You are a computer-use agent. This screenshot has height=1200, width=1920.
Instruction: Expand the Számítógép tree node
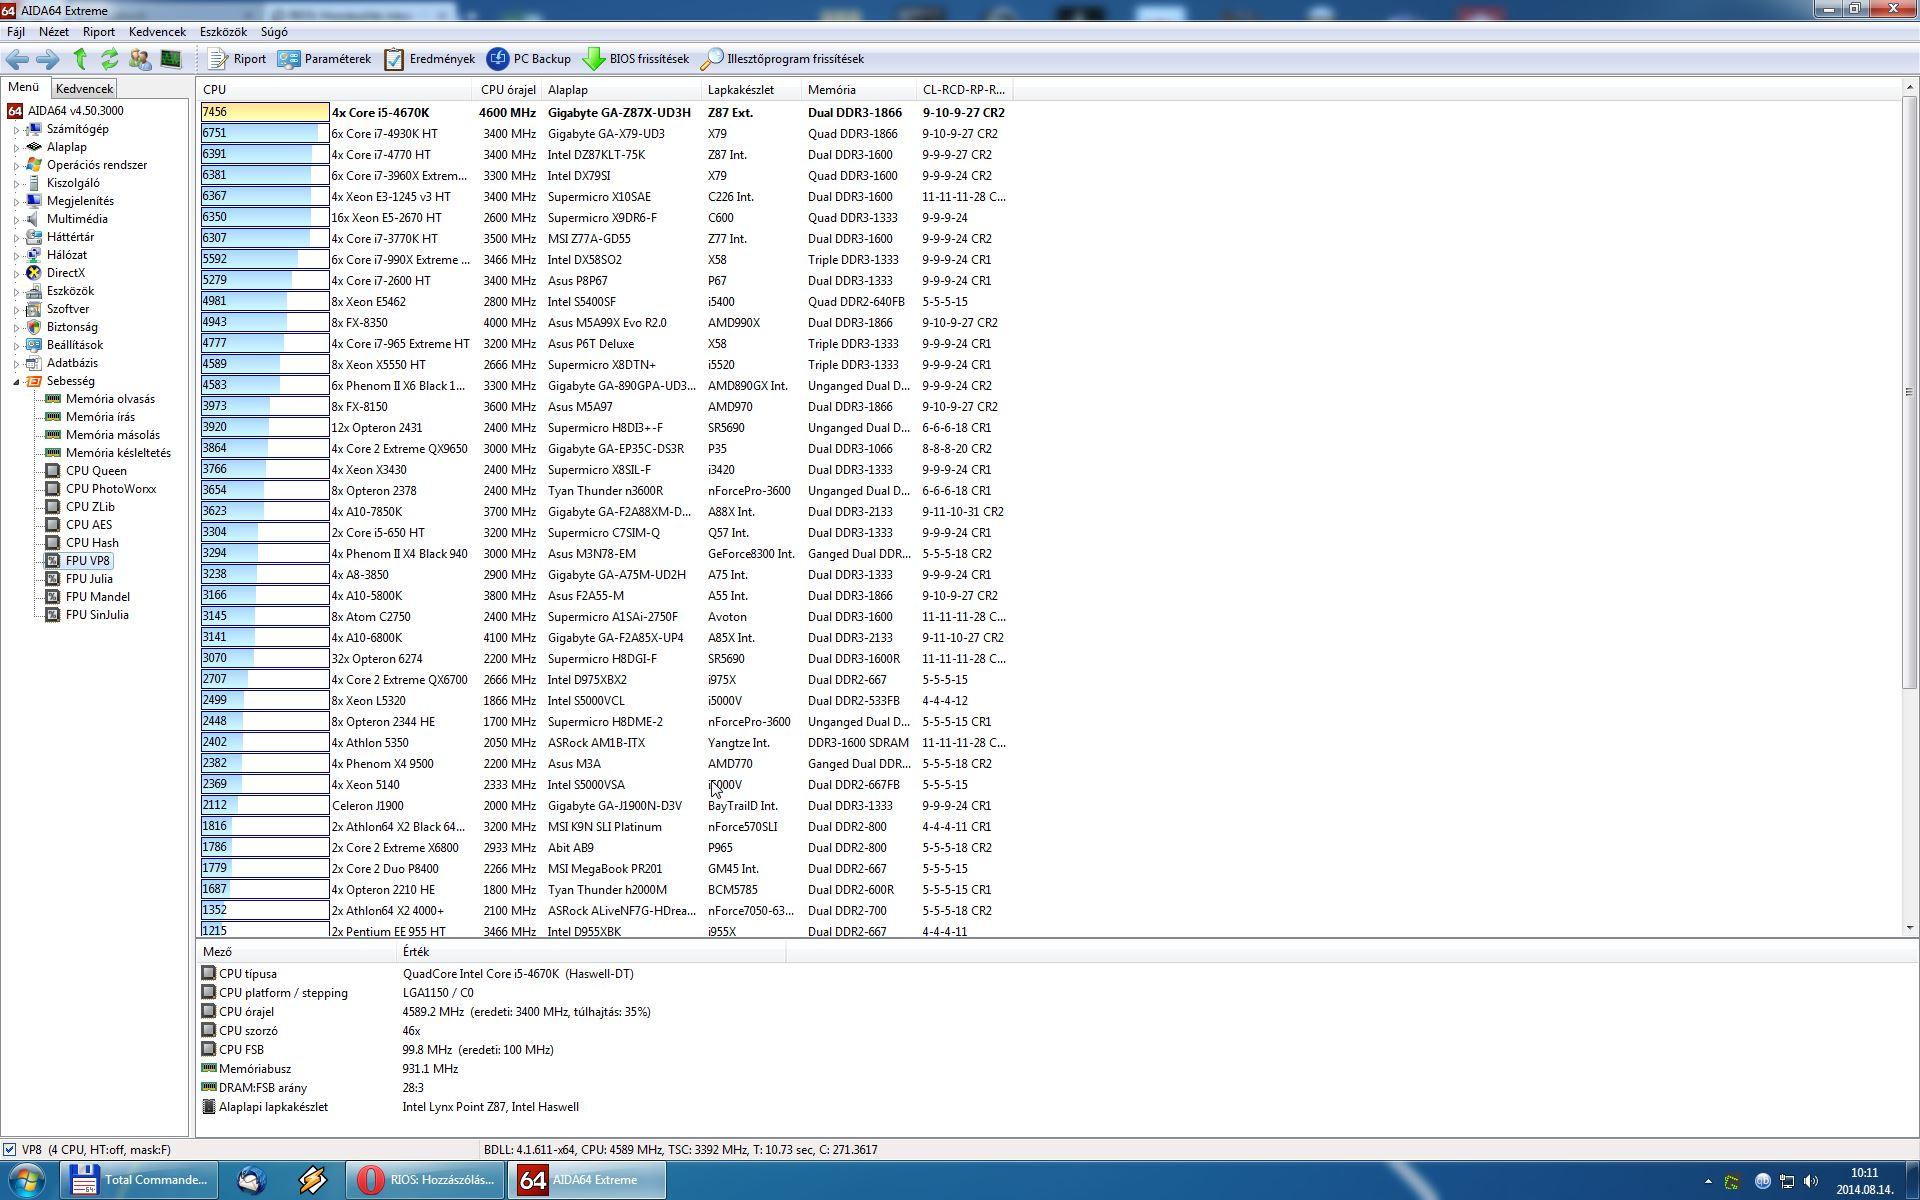(16, 129)
